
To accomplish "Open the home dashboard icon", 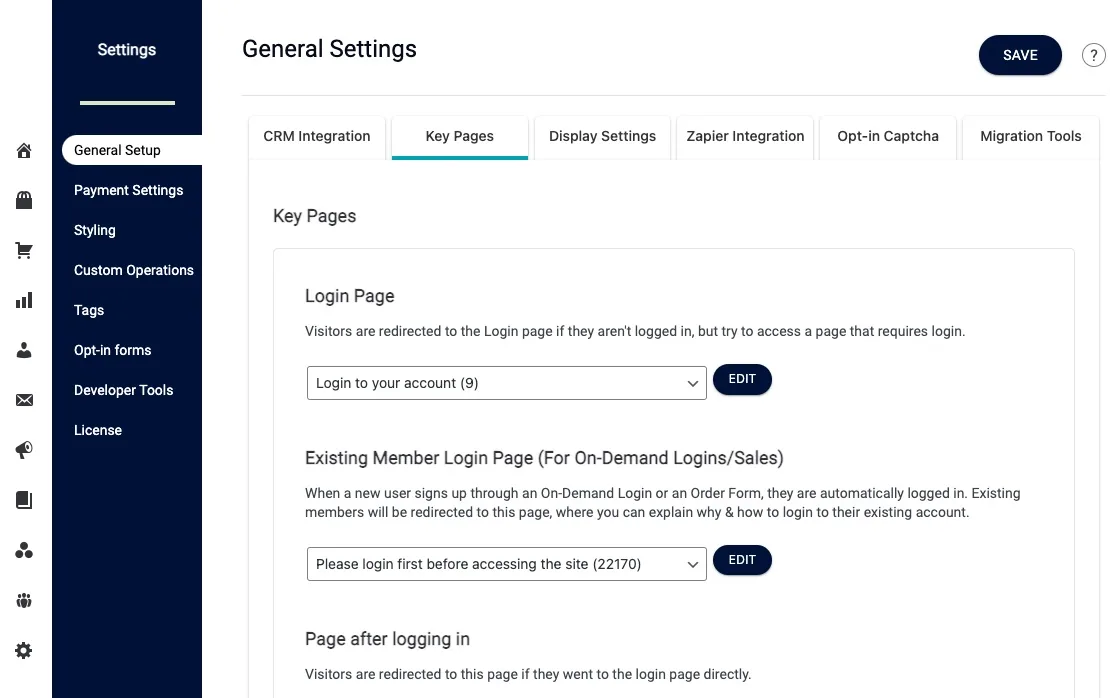I will (x=24, y=150).
